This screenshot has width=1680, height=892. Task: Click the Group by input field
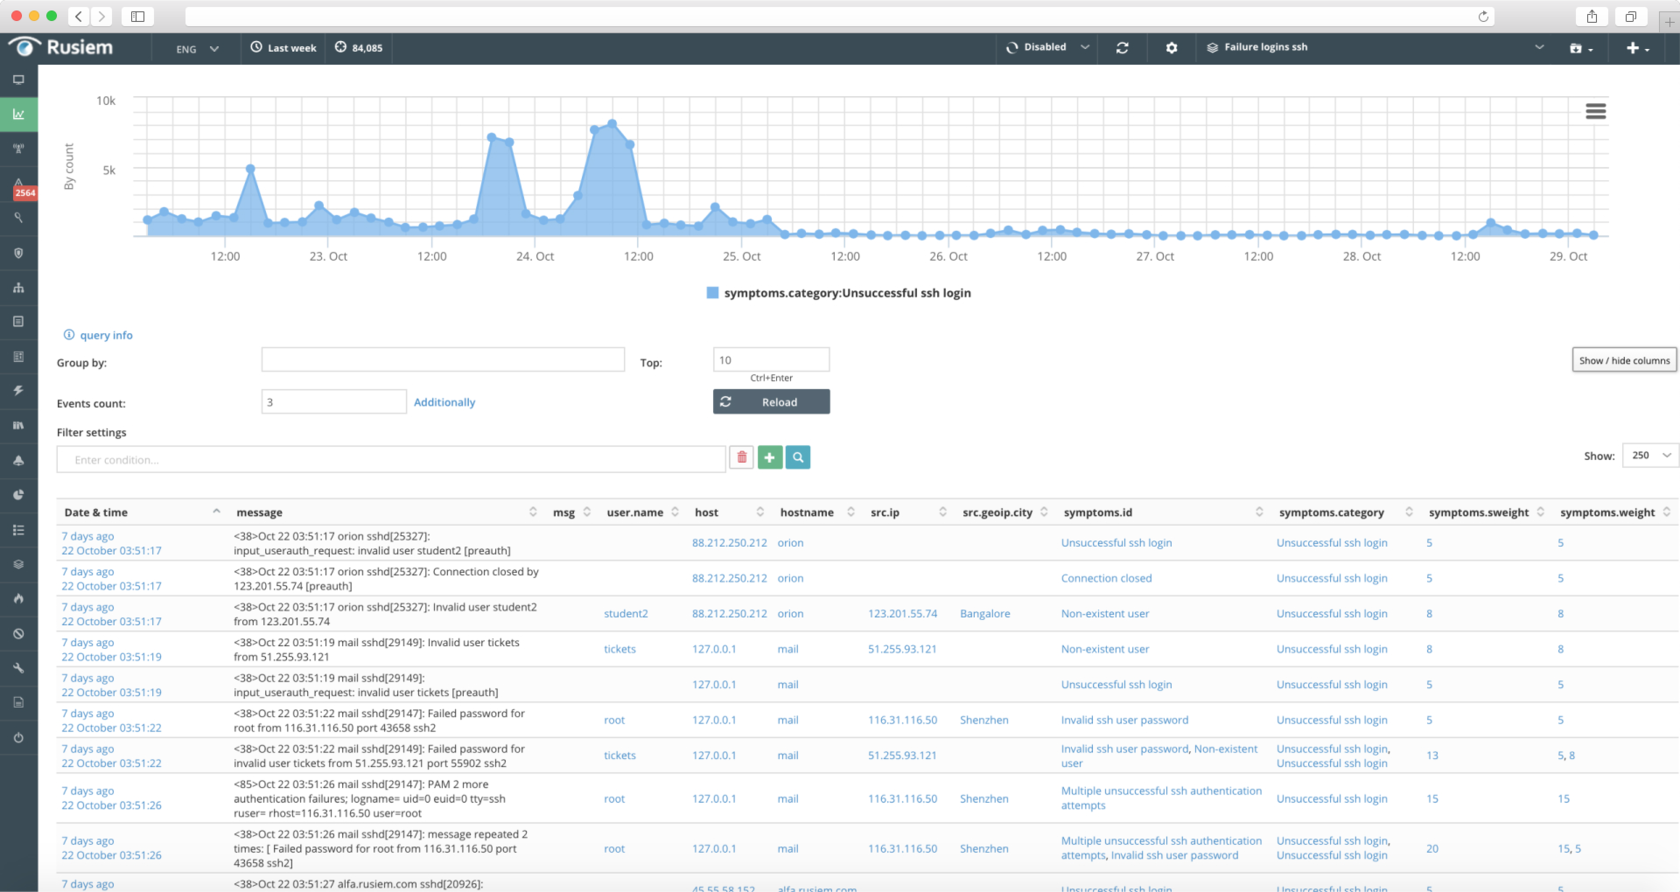(443, 360)
